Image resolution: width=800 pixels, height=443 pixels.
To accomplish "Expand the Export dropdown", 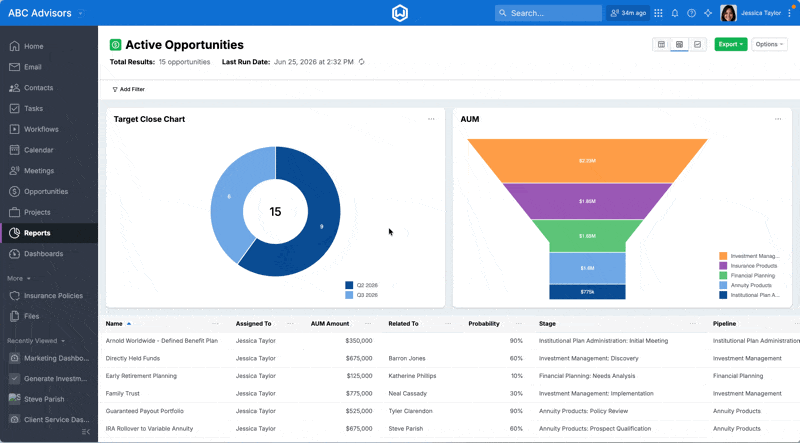I will click(x=731, y=44).
